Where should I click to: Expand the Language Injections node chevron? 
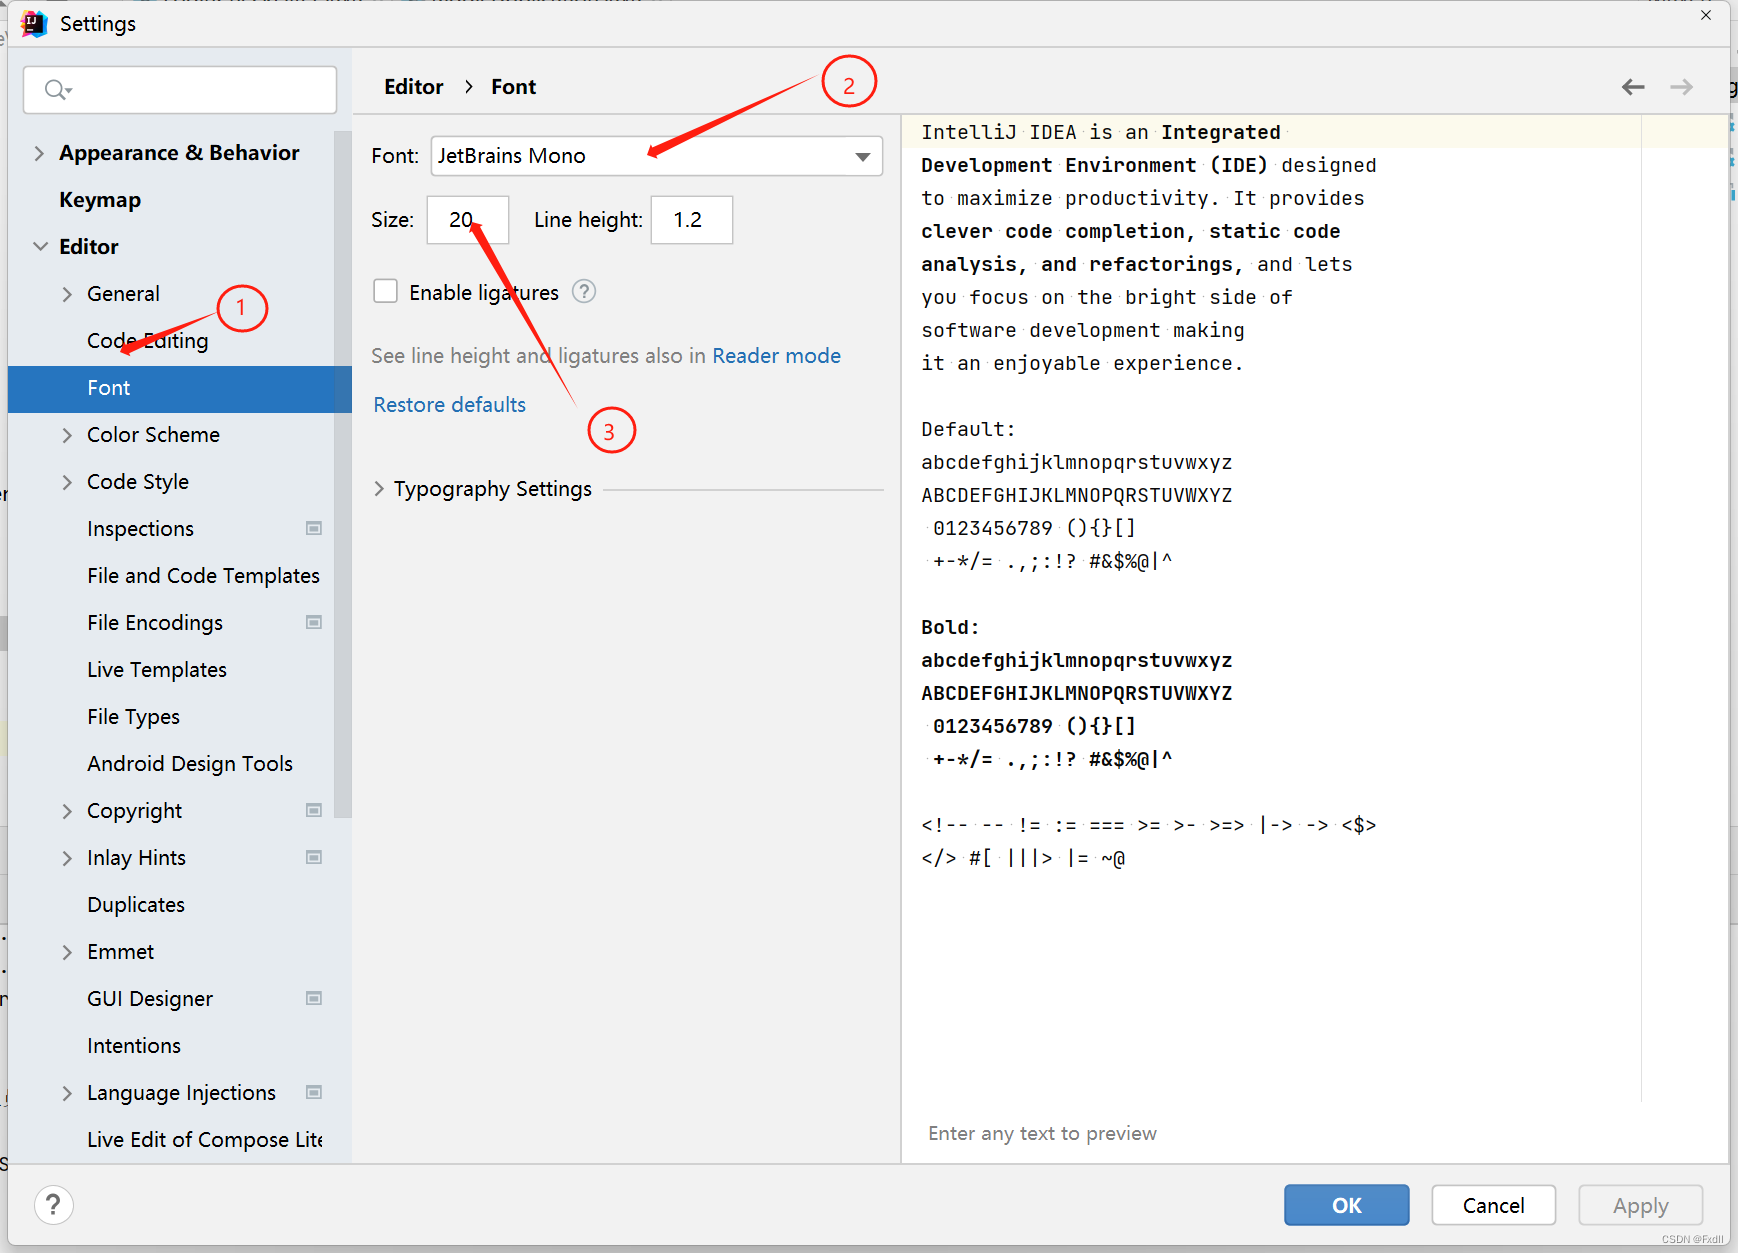coord(67,1093)
